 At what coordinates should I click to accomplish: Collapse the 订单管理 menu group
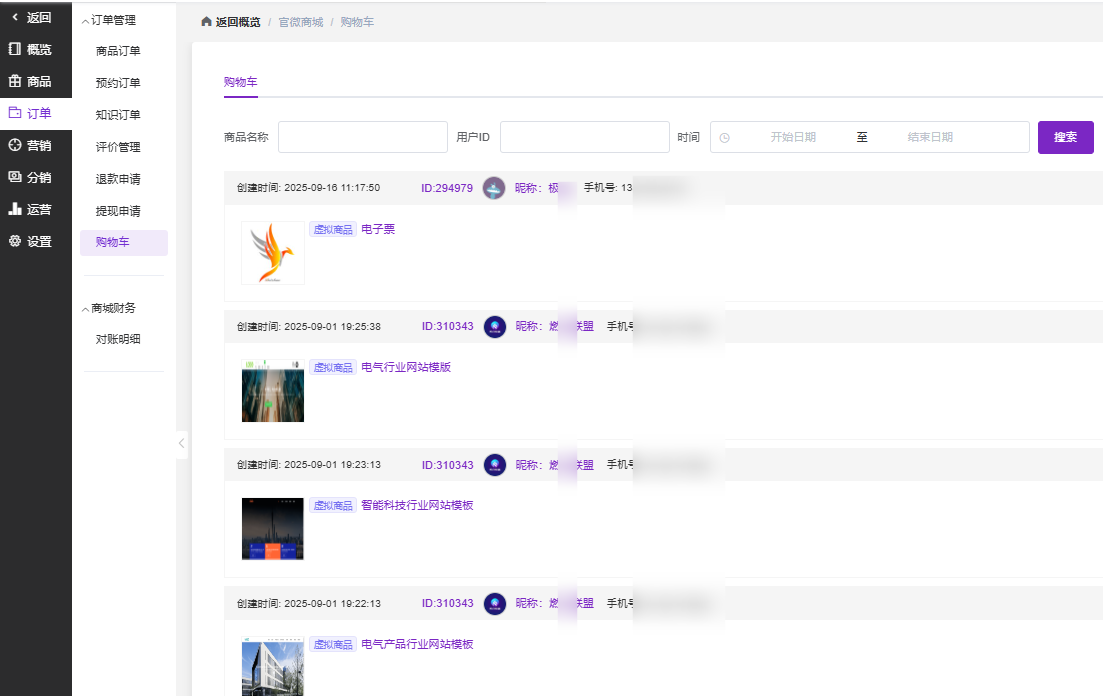coord(108,20)
